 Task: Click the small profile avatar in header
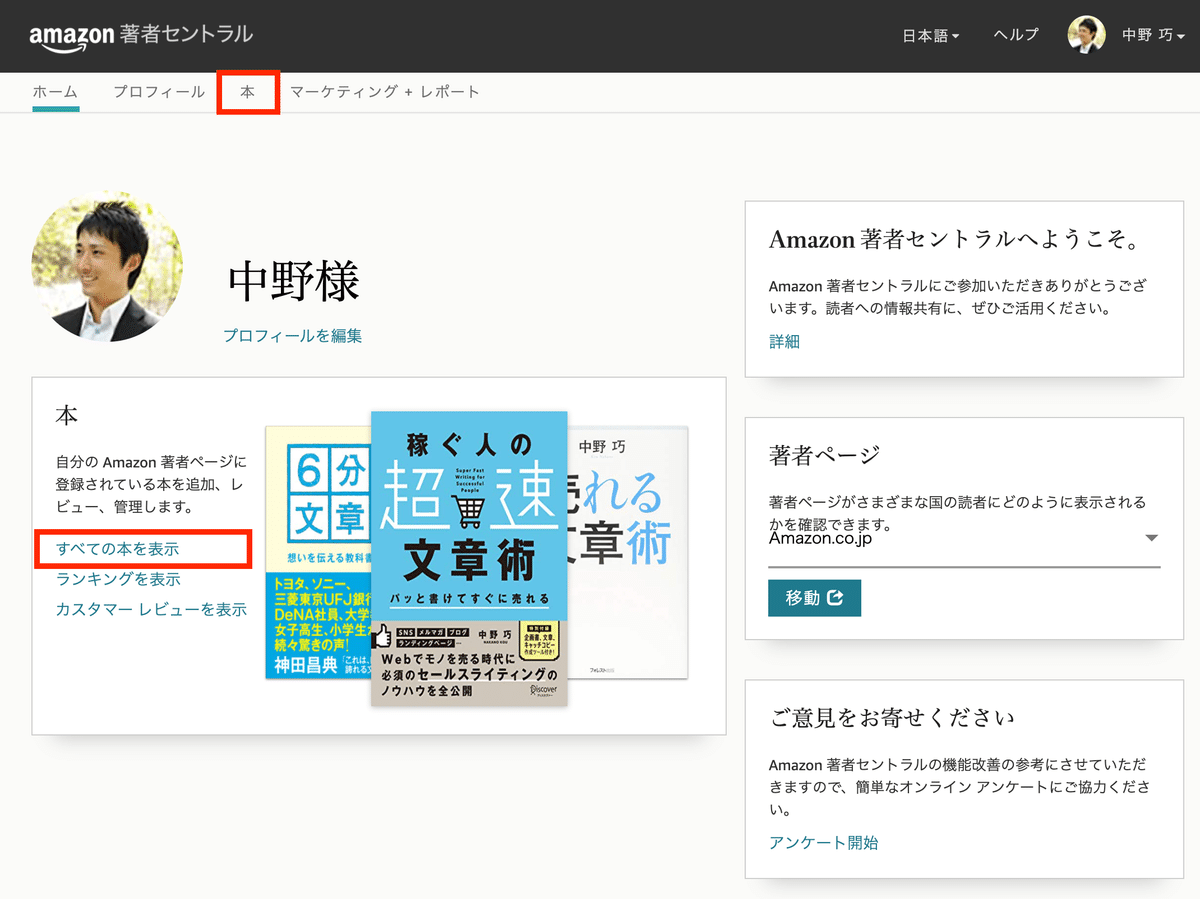pyautogui.click(x=1087, y=35)
